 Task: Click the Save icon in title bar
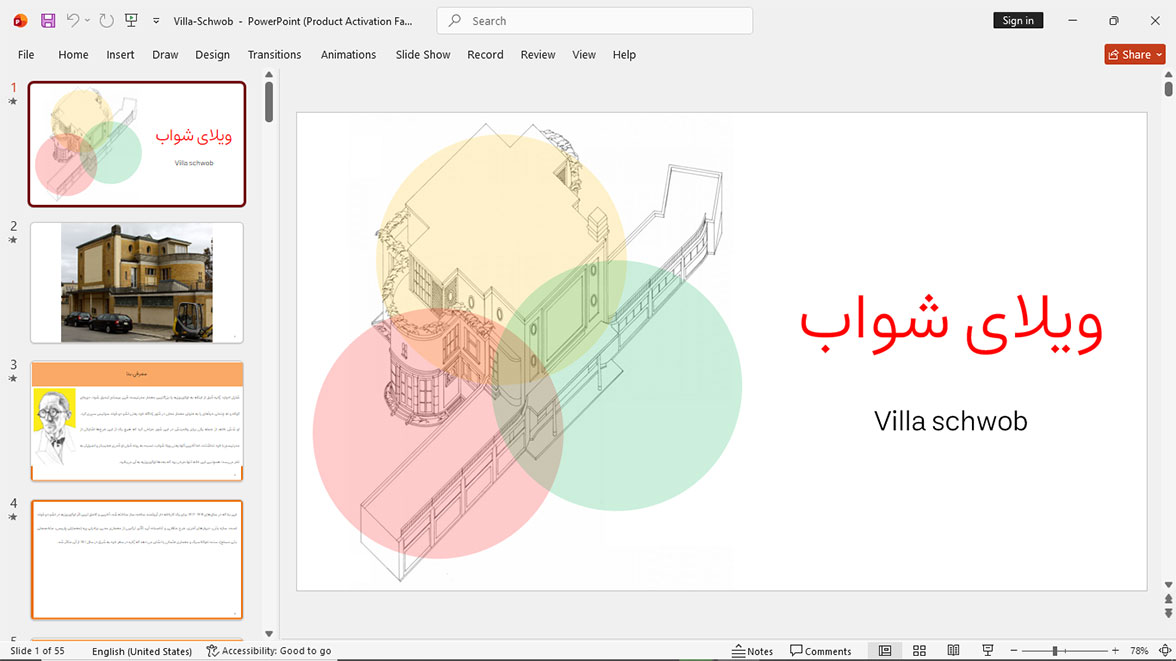(48, 21)
